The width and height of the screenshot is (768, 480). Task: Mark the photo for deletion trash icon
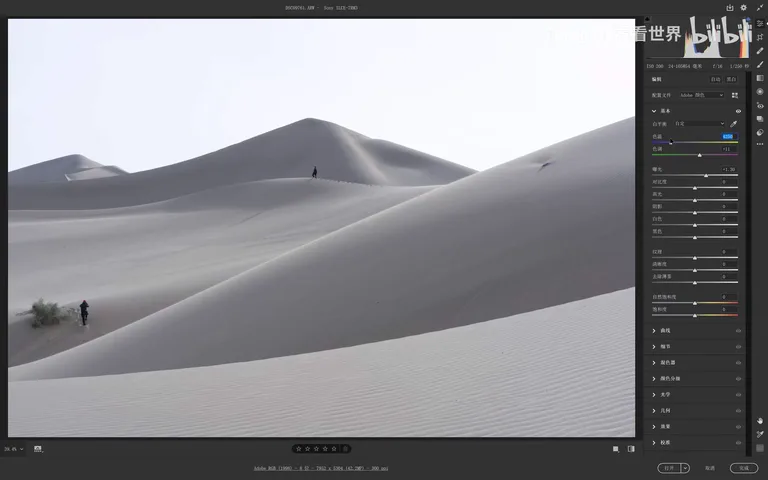click(x=345, y=449)
